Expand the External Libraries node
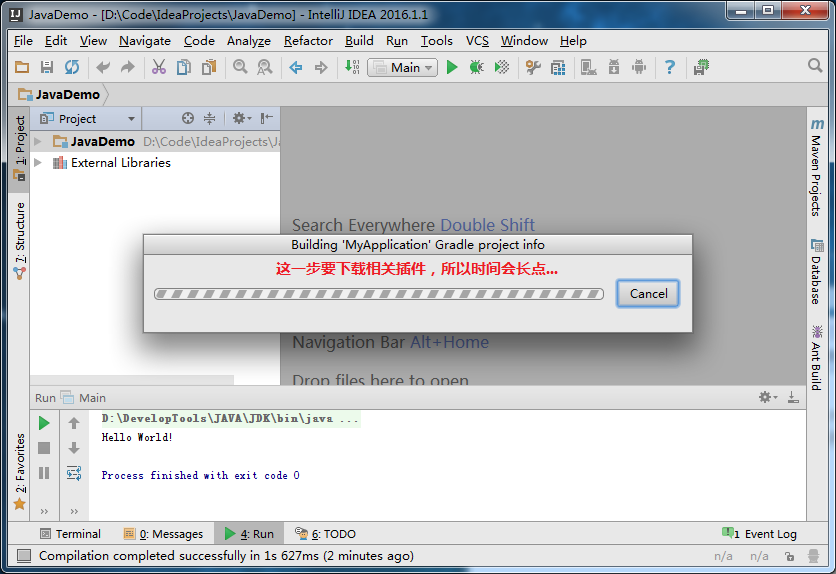 click(38, 163)
